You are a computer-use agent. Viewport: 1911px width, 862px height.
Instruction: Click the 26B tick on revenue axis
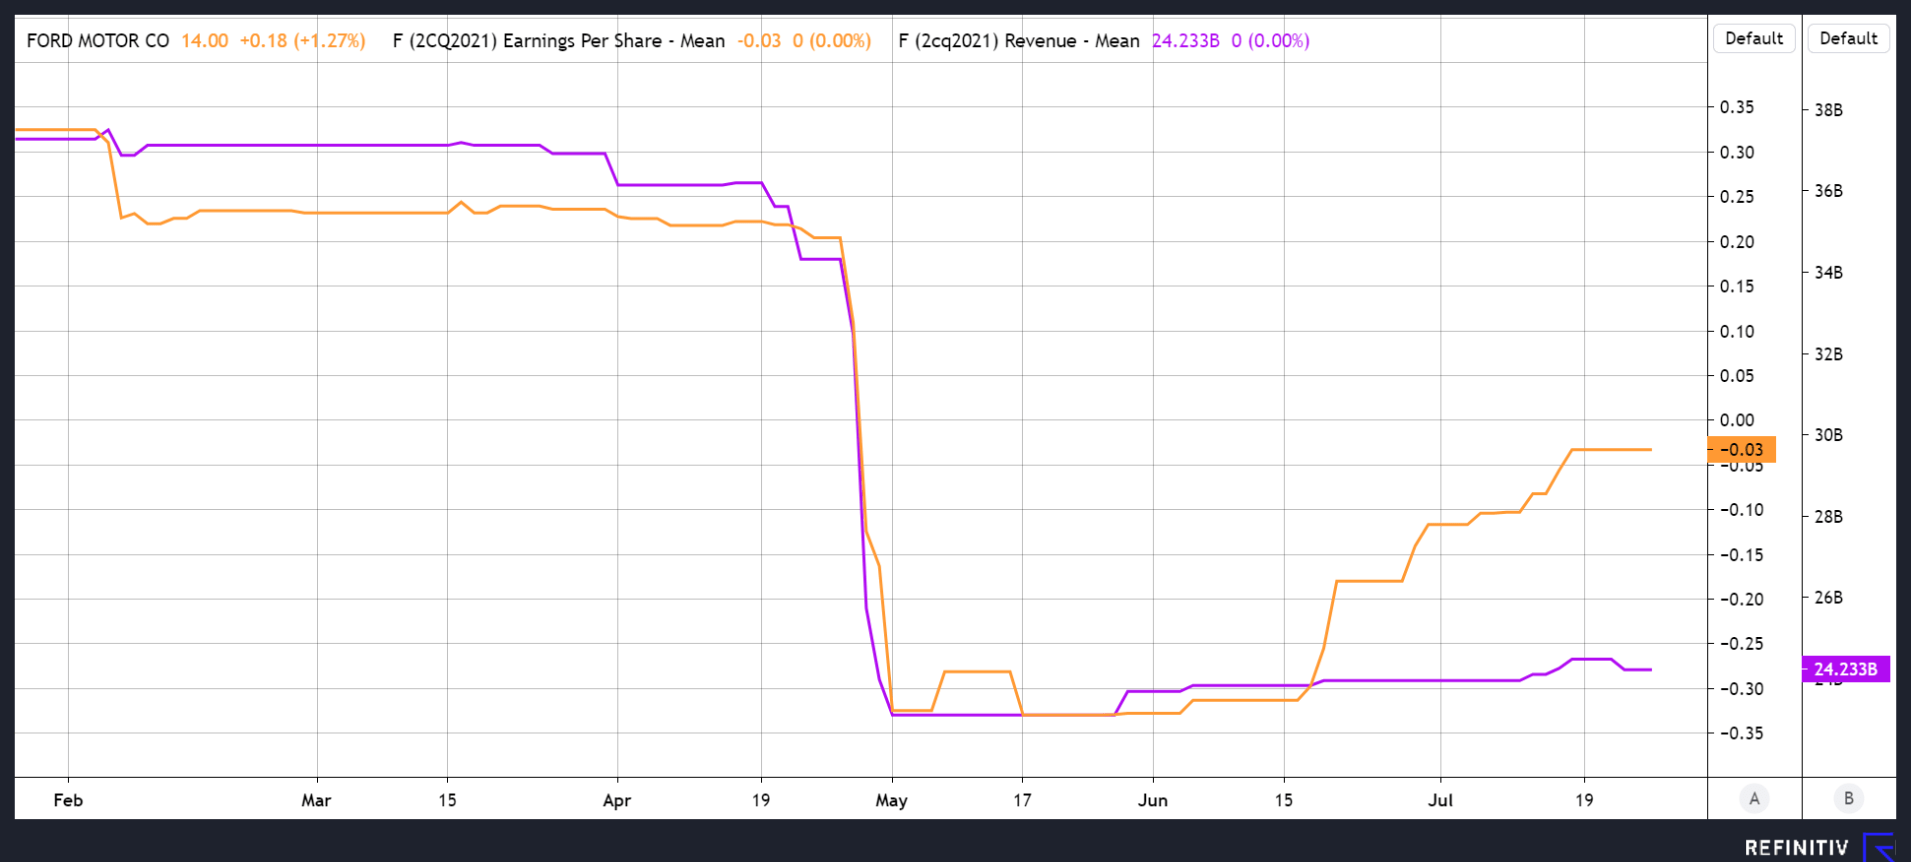point(1828,598)
